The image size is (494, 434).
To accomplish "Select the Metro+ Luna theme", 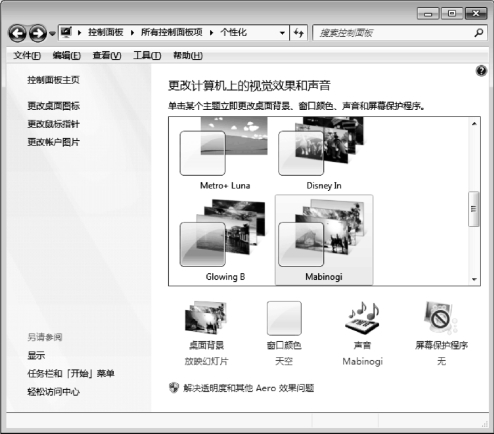I will [x=224, y=154].
